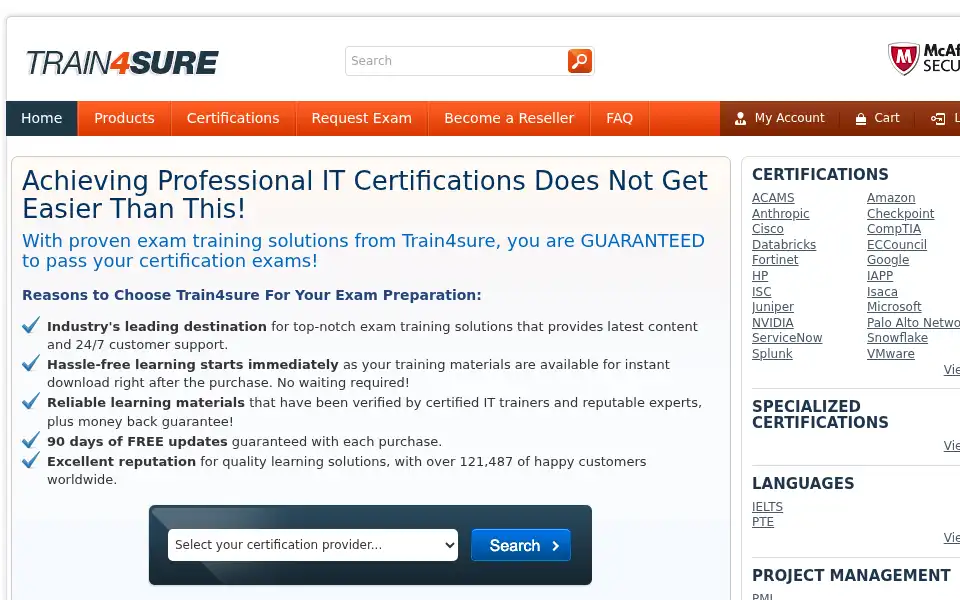Open the Cisco certification link
The height and width of the screenshot is (600, 960).
click(x=768, y=229)
